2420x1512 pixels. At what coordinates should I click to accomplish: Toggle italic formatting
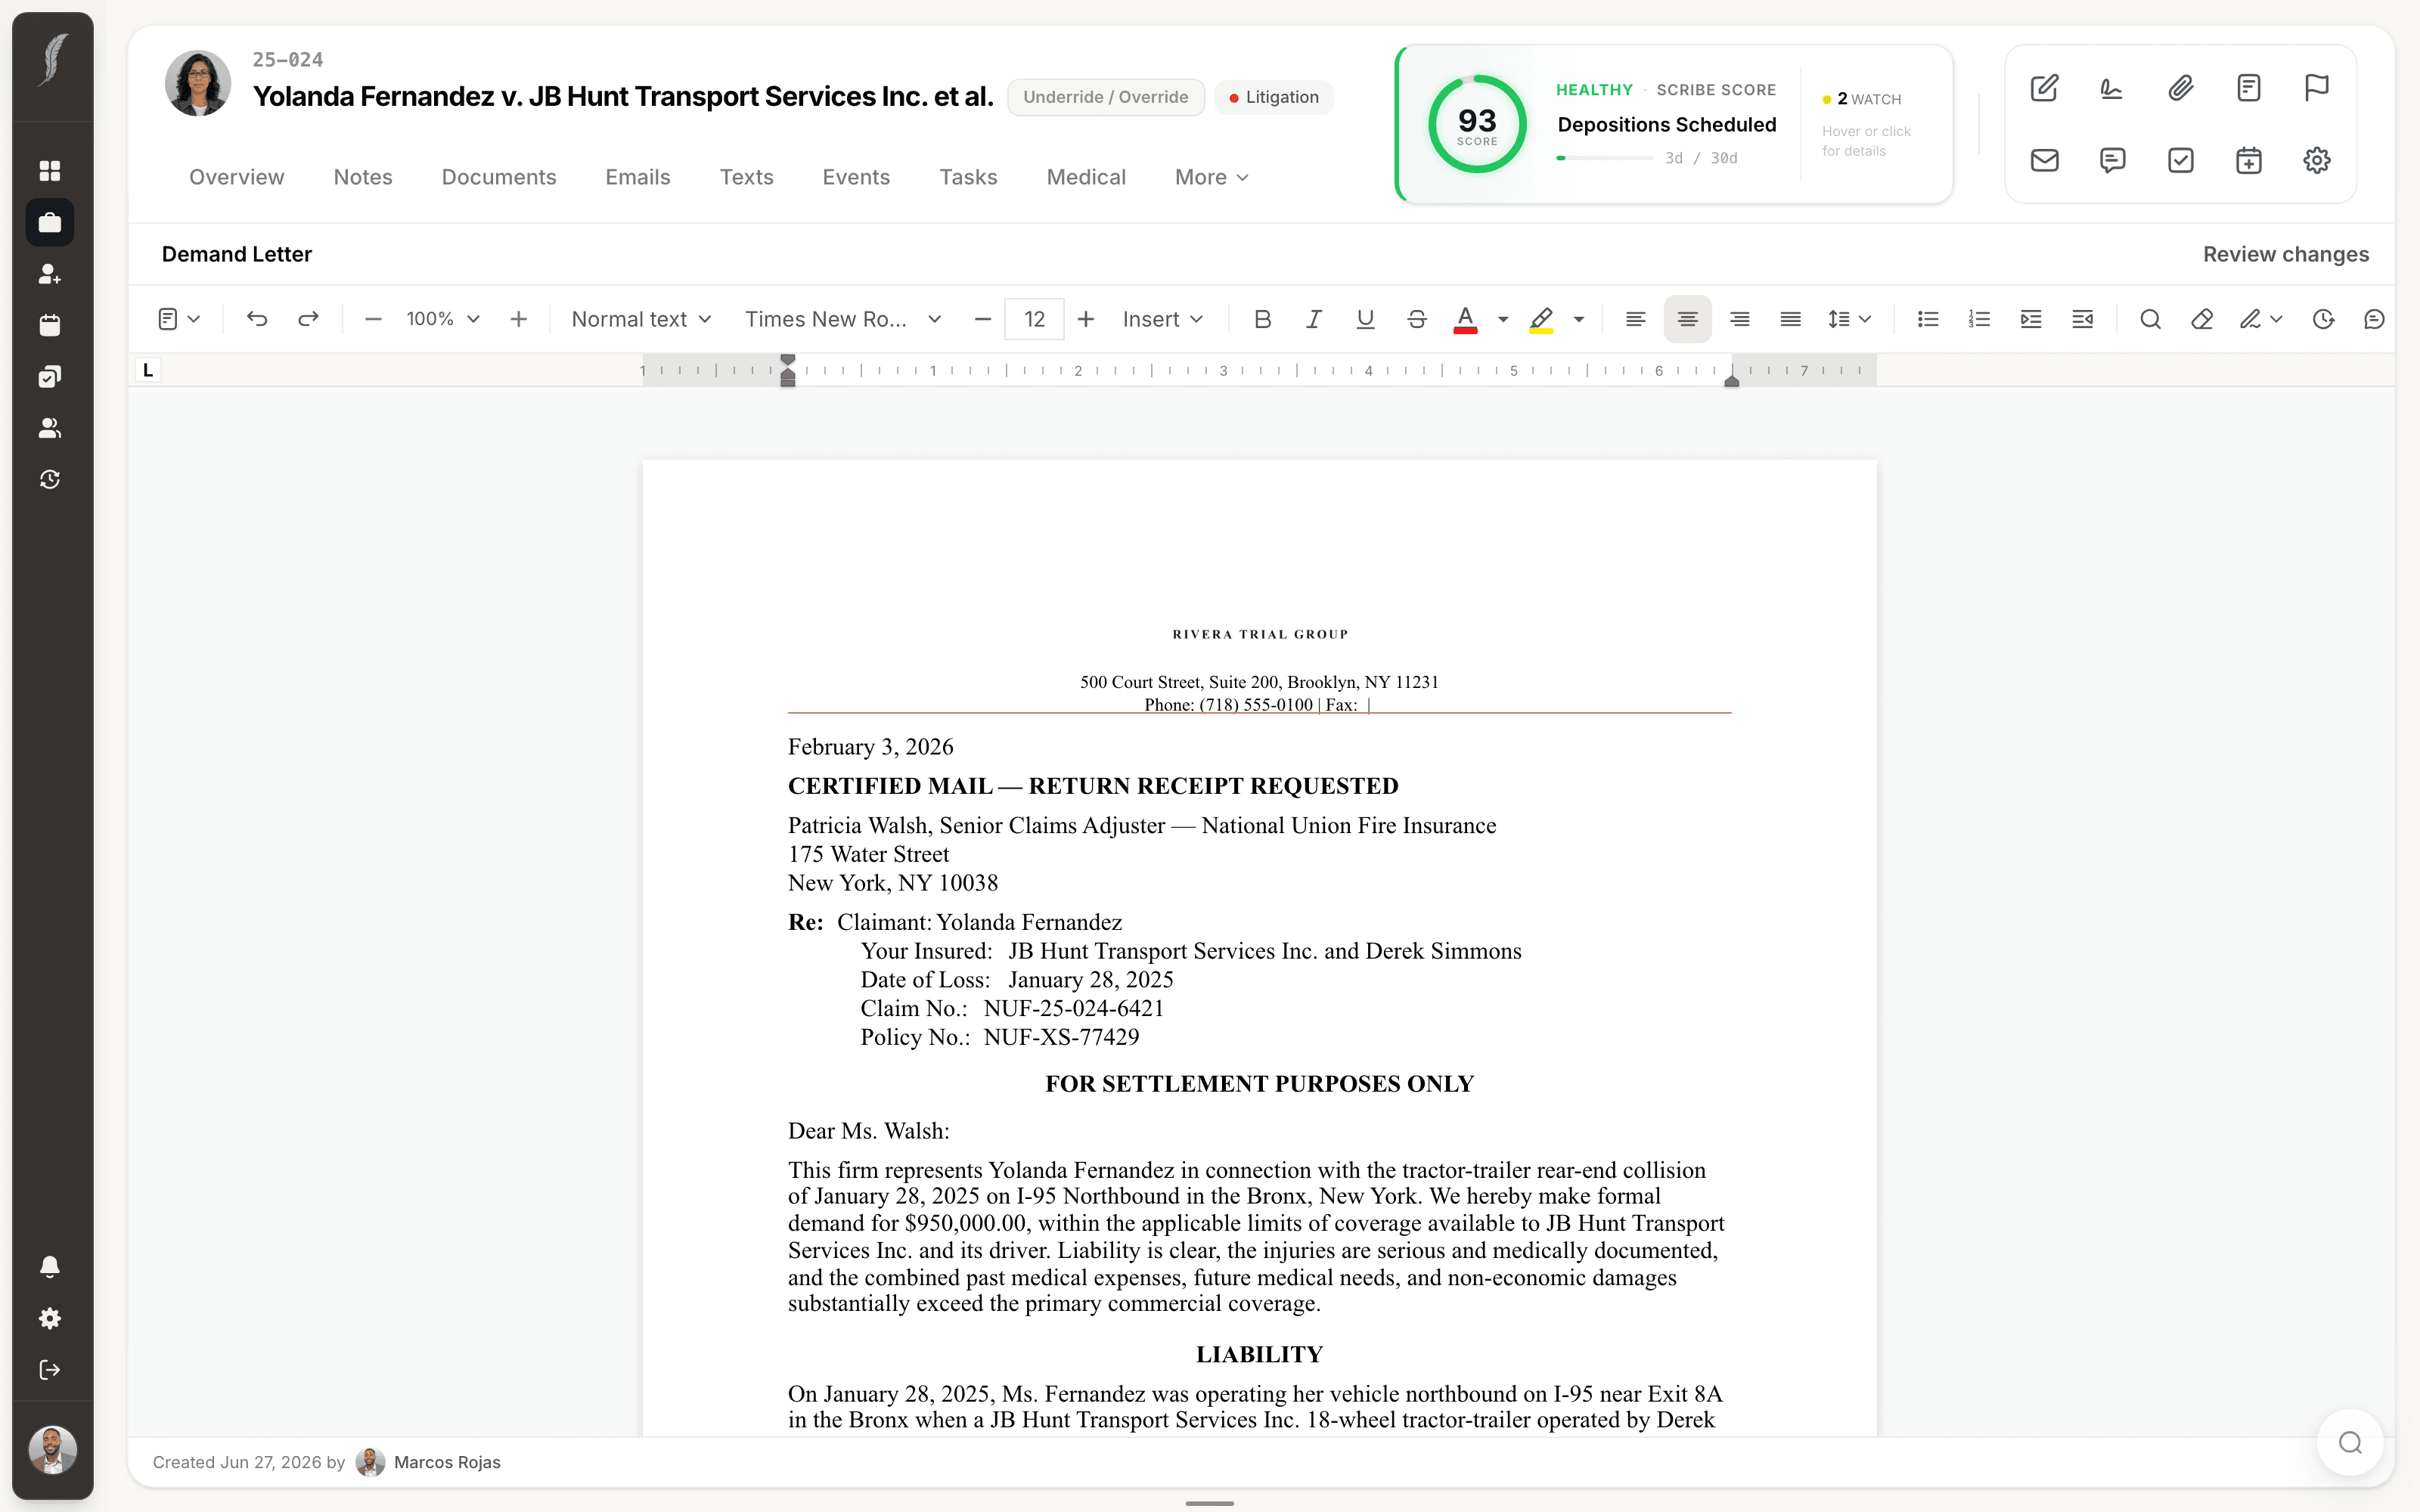pos(1314,319)
